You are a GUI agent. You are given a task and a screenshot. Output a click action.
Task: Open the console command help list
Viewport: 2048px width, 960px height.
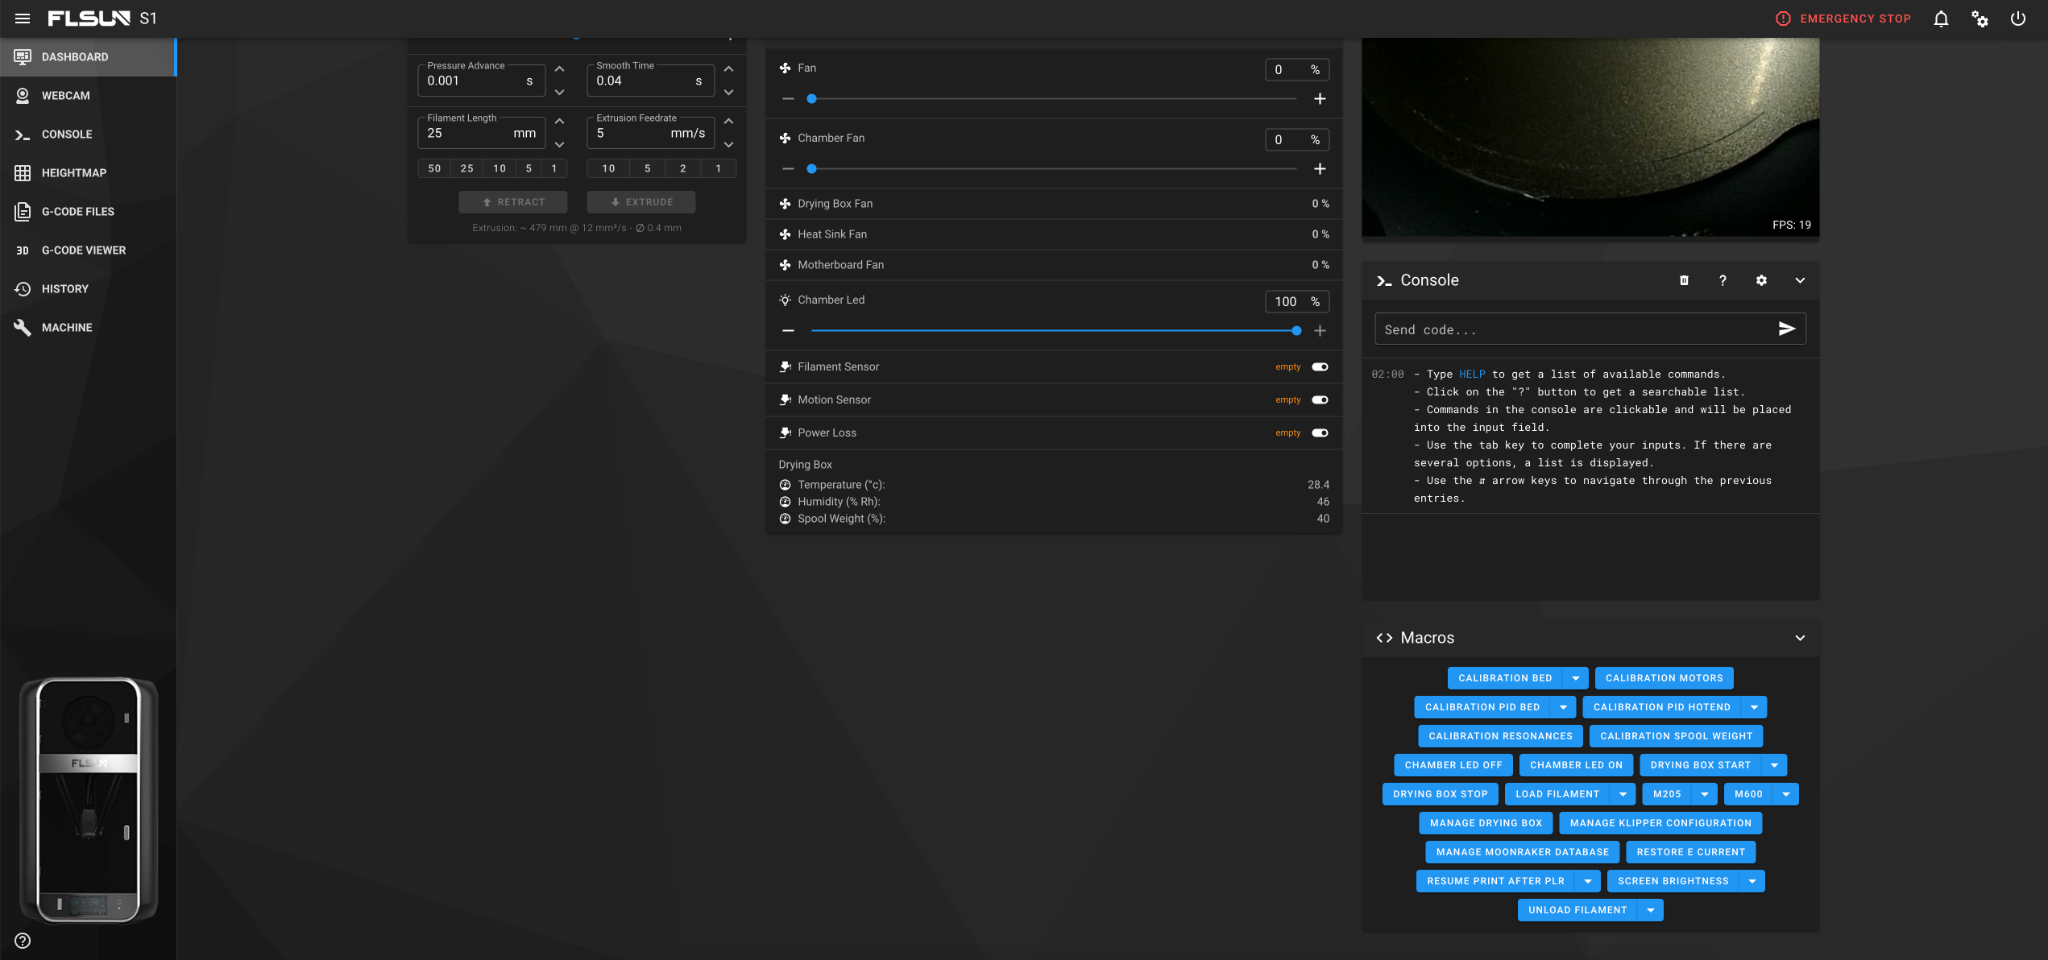tap(1722, 281)
